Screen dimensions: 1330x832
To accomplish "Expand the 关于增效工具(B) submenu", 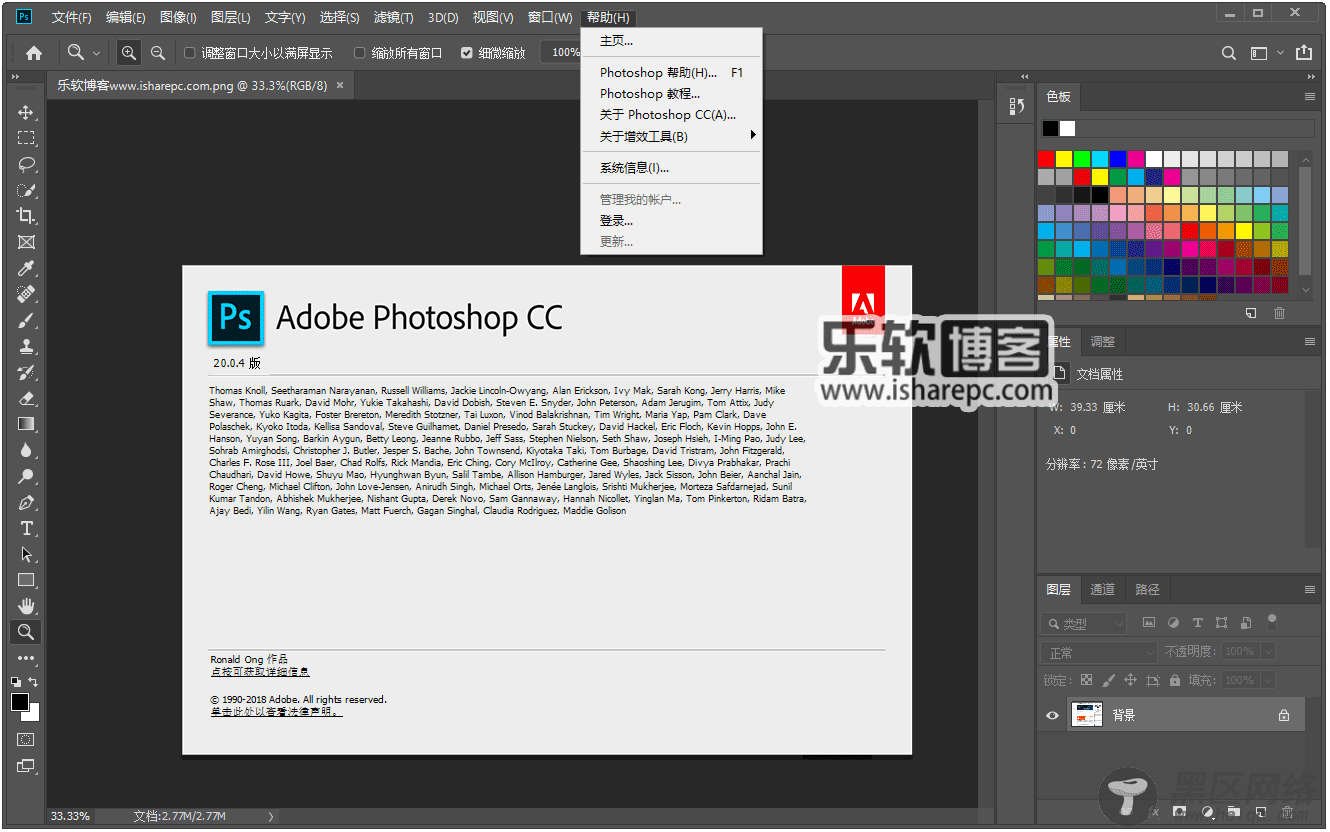I will coord(671,136).
